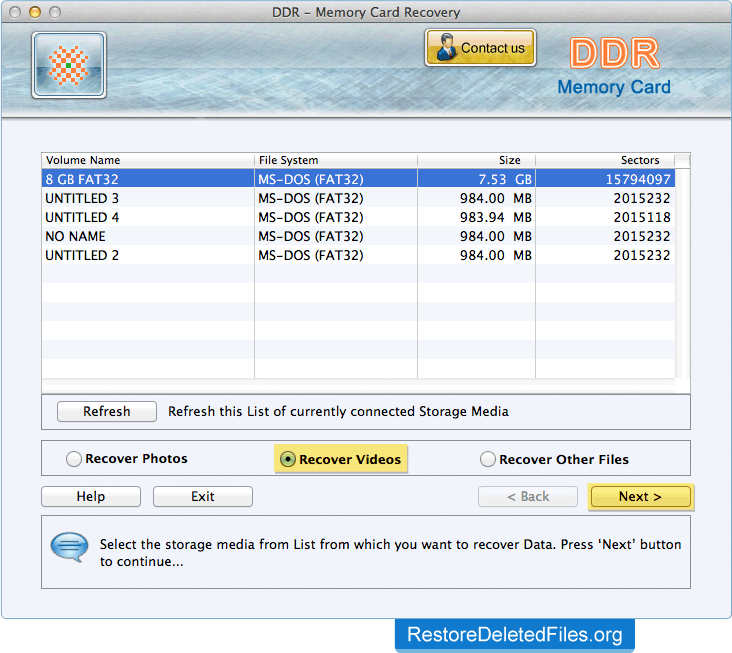Click the 983.94 MB size cell
The height and width of the screenshot is (653, 732).
tap(476, 217)
